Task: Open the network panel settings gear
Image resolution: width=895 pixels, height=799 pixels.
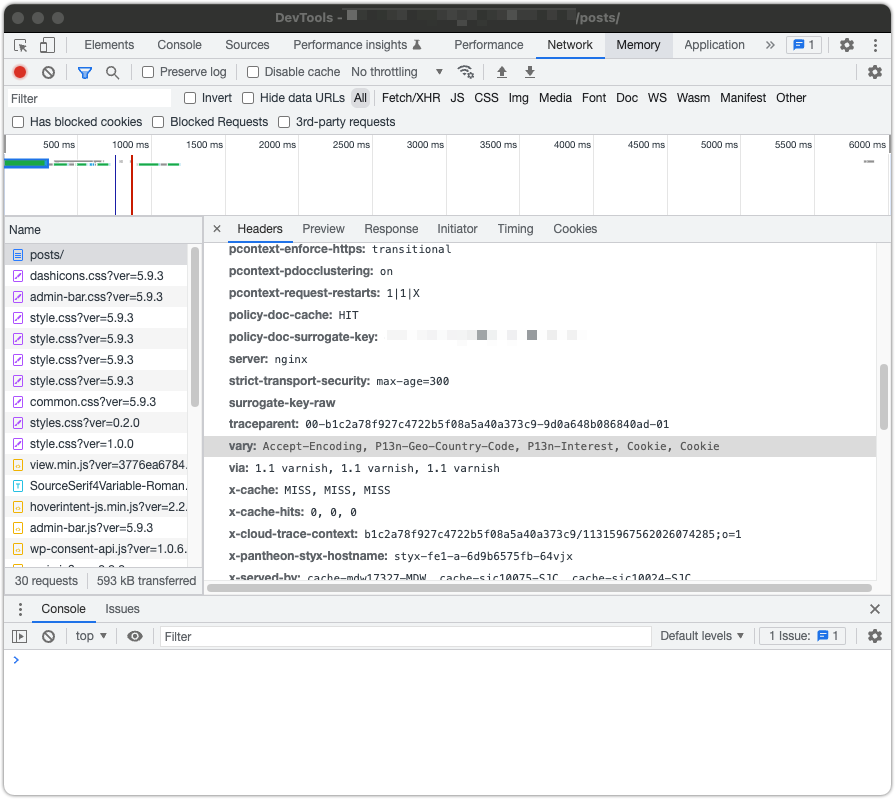Action: click(x=875, y=71)
